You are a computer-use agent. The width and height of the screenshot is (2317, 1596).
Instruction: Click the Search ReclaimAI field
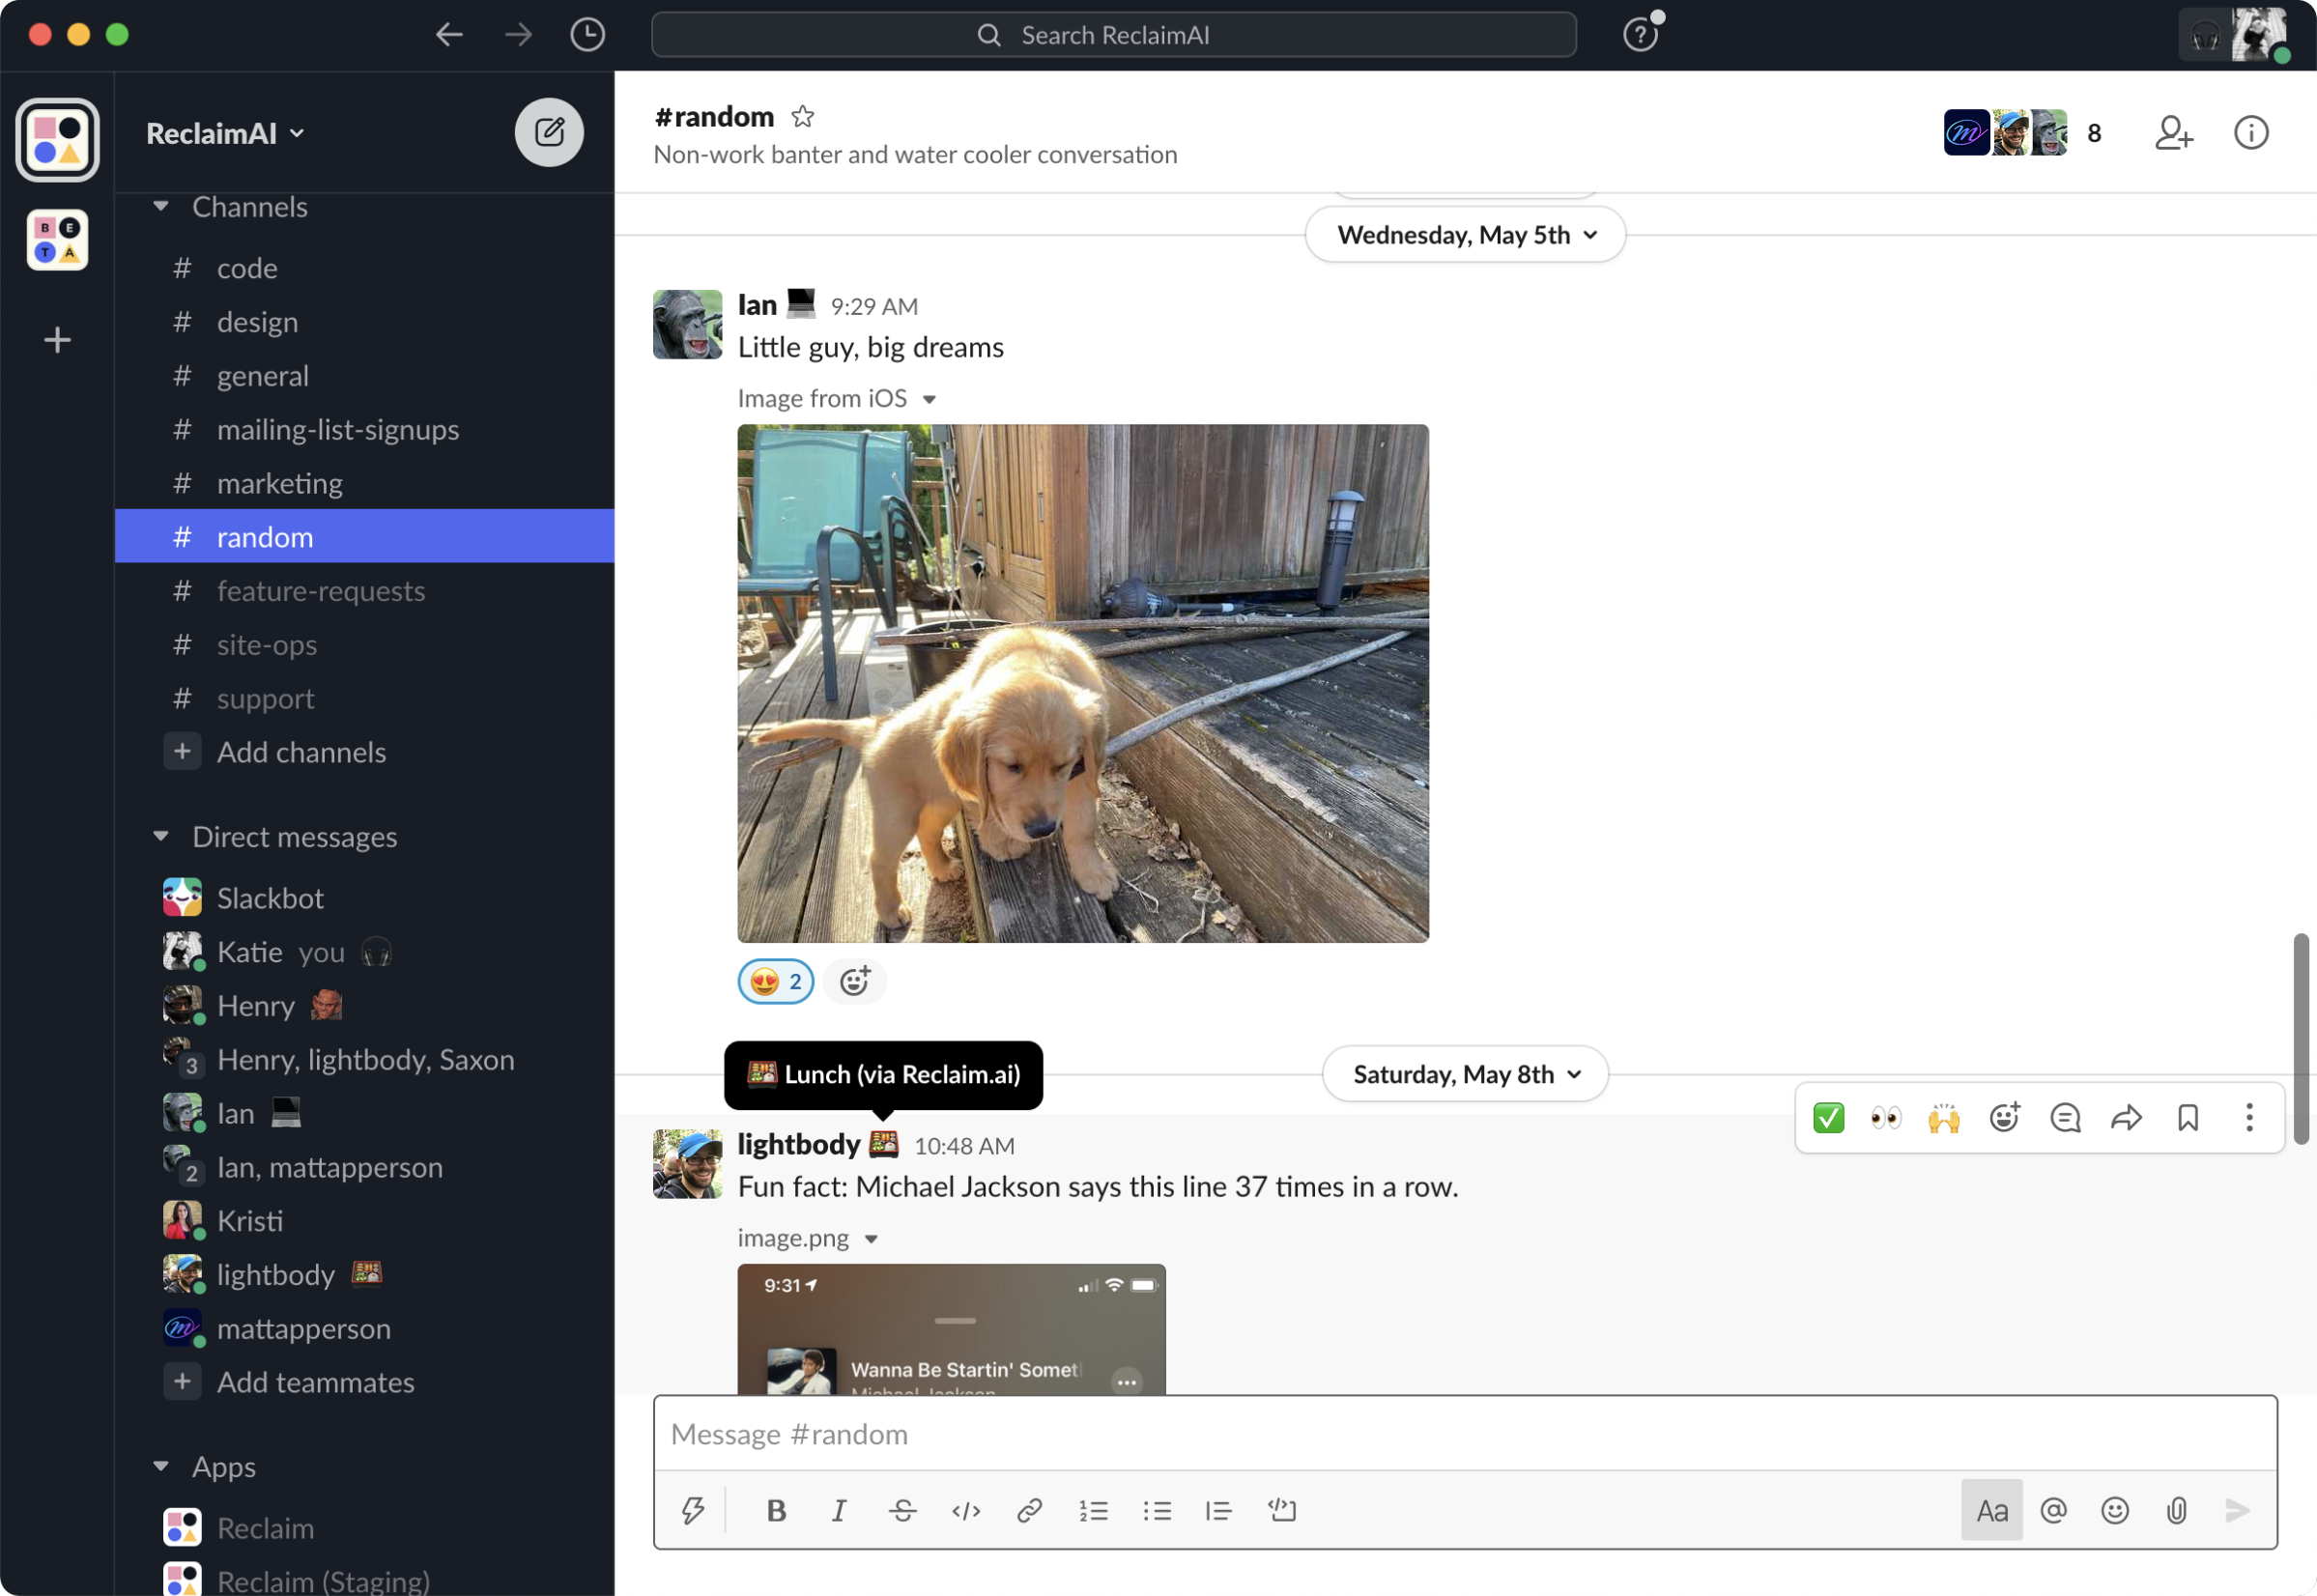click(x=1113, y=35)
